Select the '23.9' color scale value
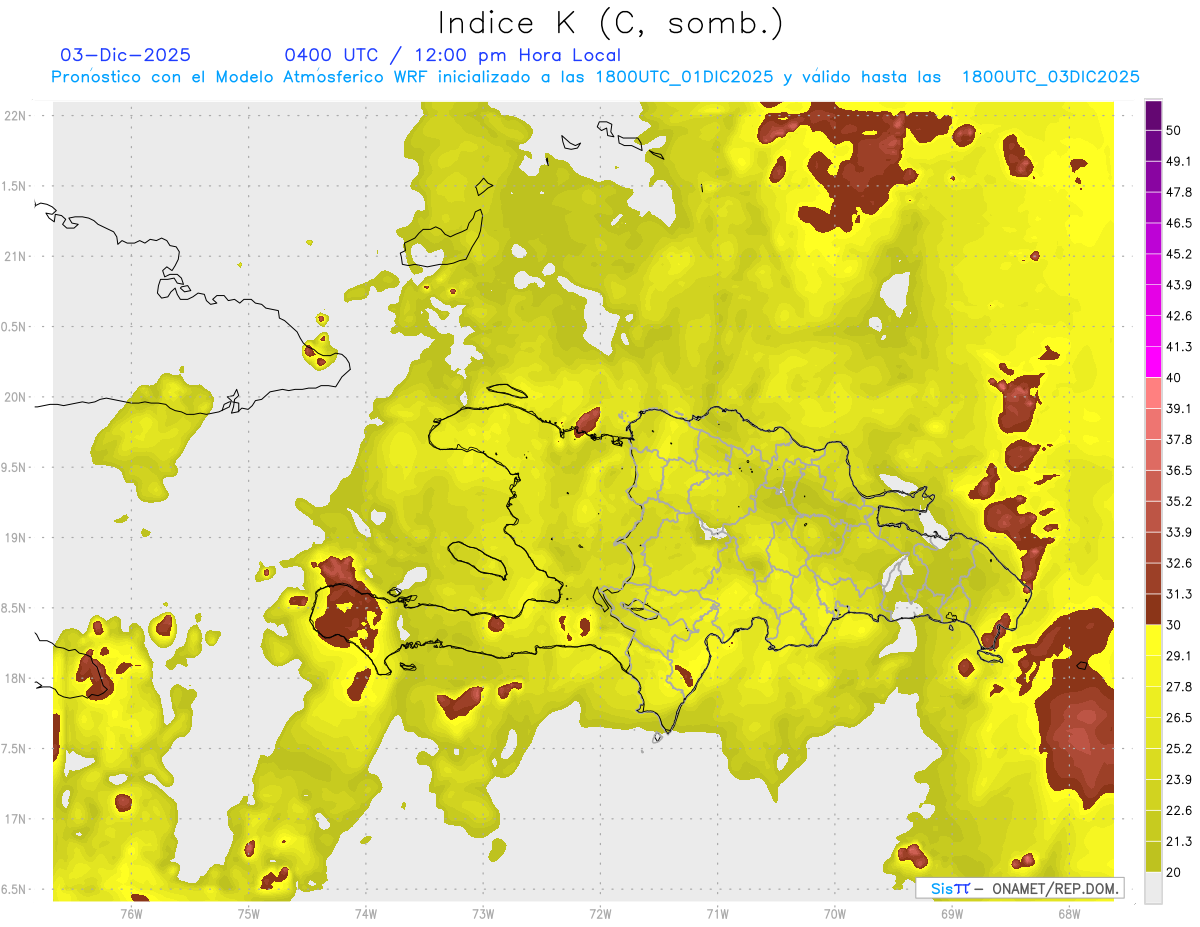The image size is (1200, 927). 1179,780
